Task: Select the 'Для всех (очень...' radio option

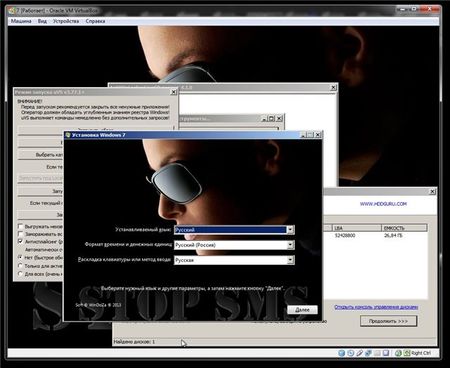Action: (x=20, y=274)
